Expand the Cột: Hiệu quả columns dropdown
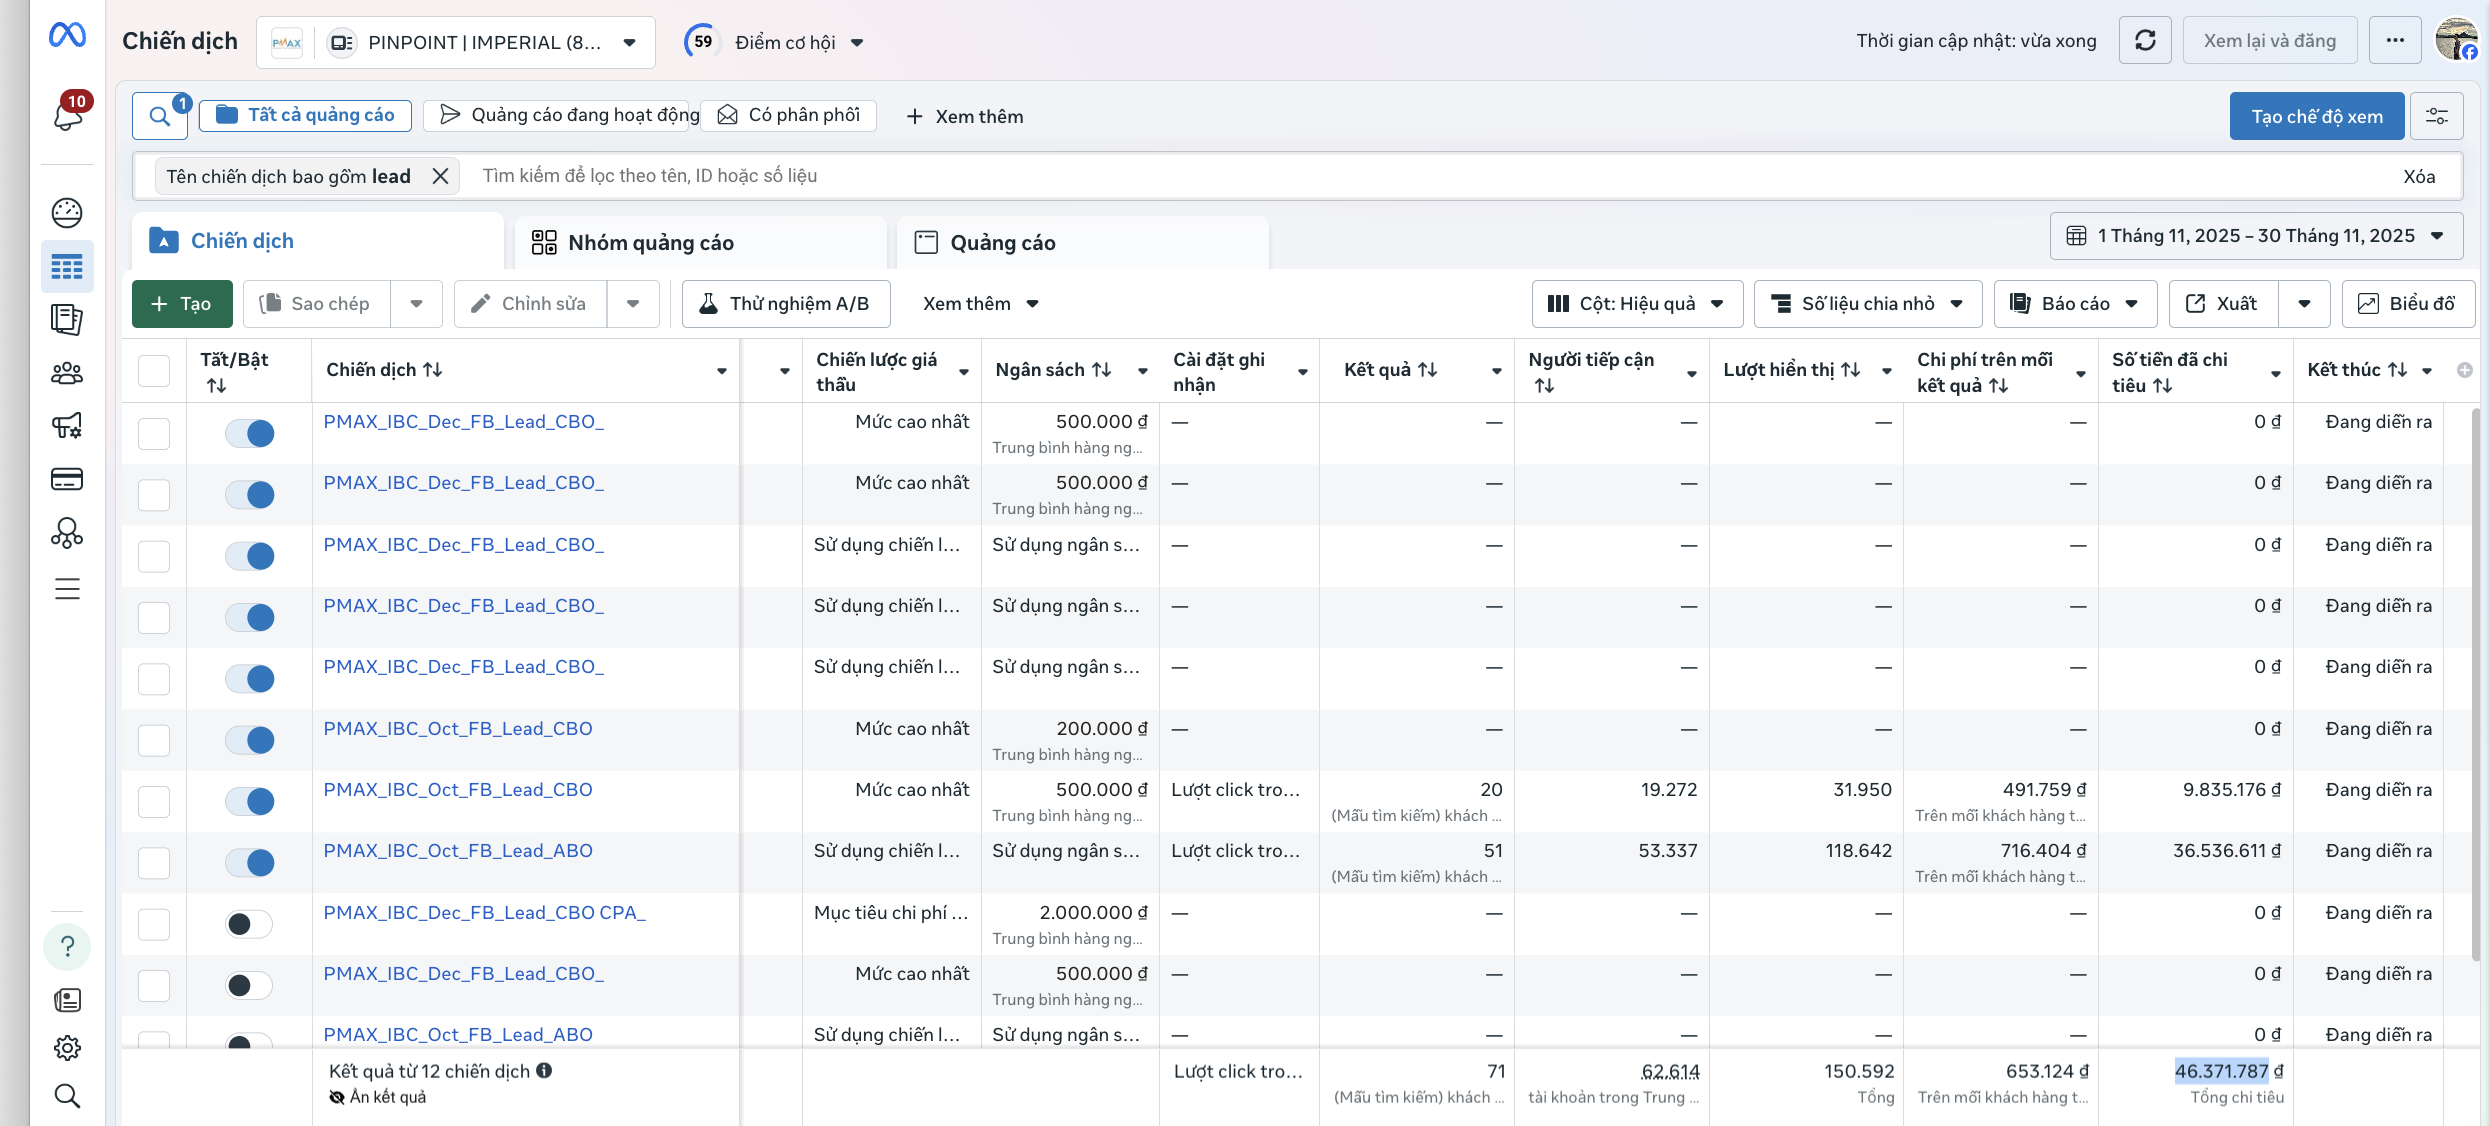The image size is (2490, 1126). (x=1637, y=304)
